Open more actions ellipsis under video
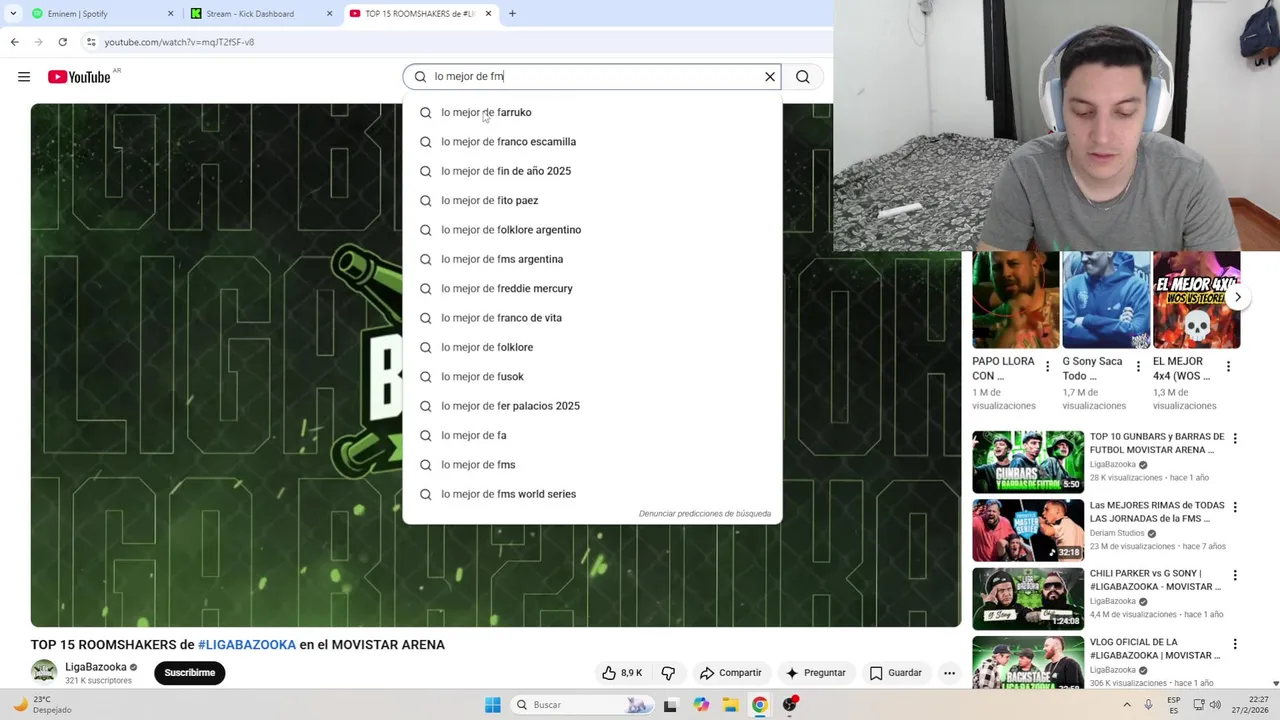 coord(949,673)
